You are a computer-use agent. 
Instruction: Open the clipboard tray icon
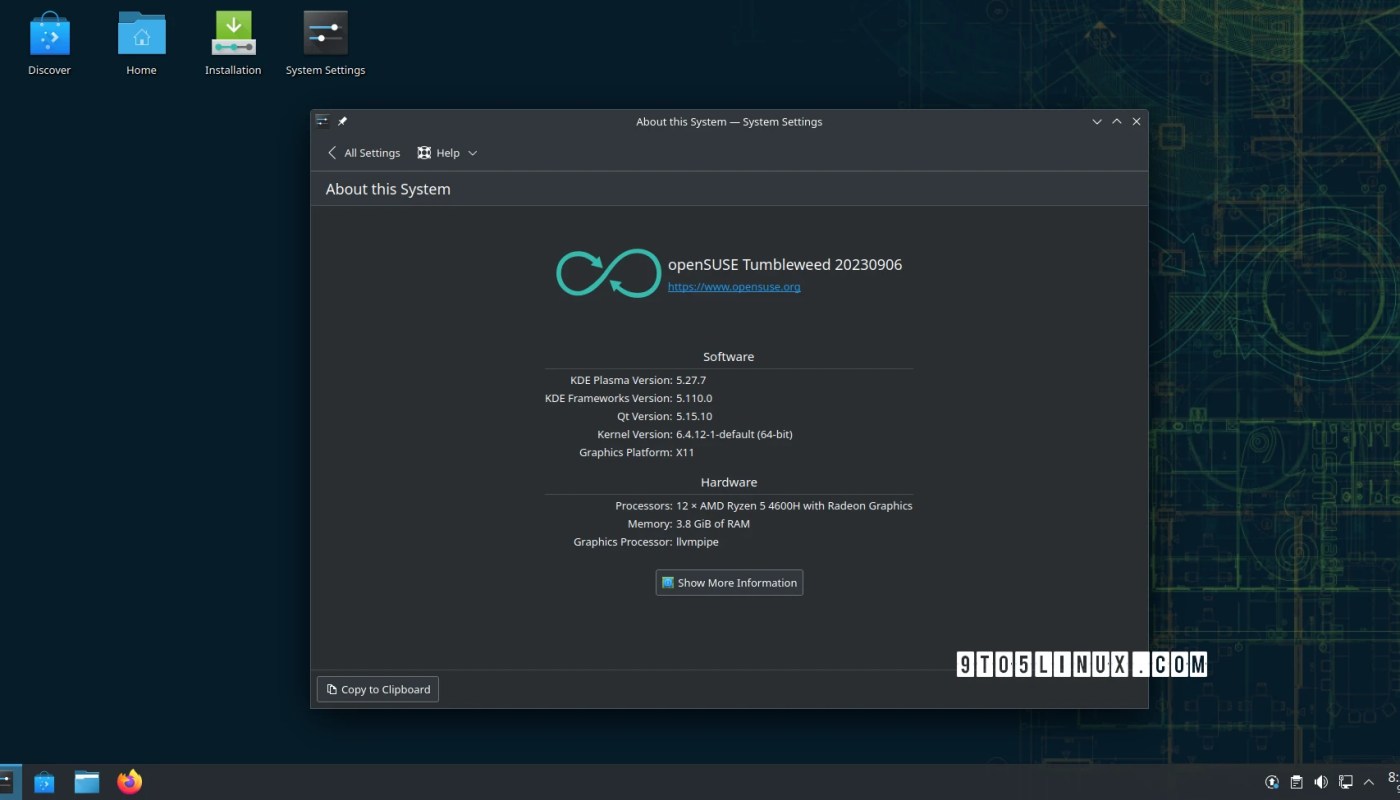[x=1296, y=782]
